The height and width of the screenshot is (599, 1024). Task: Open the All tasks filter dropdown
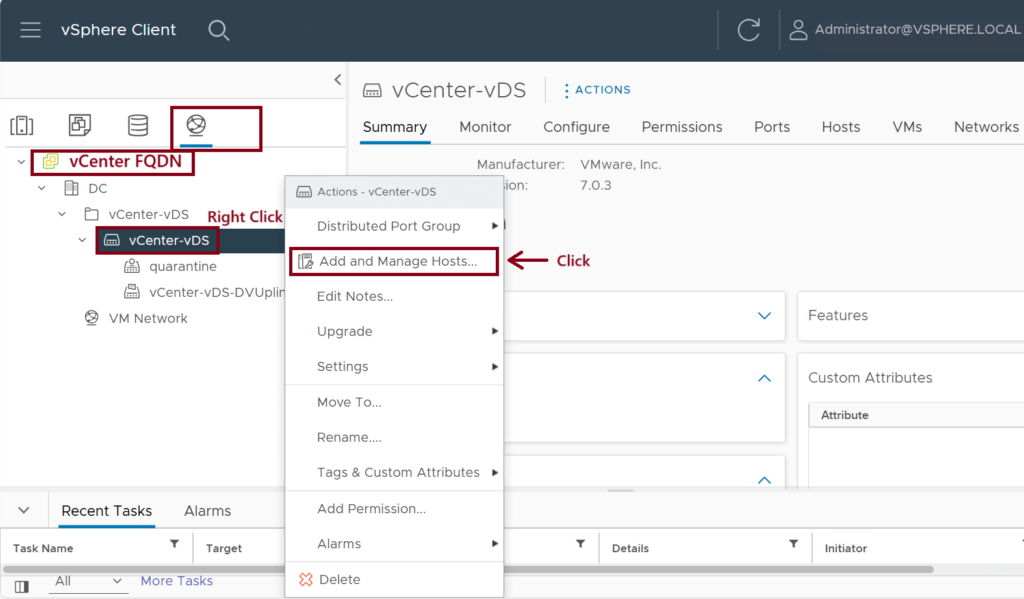(88, 581)
